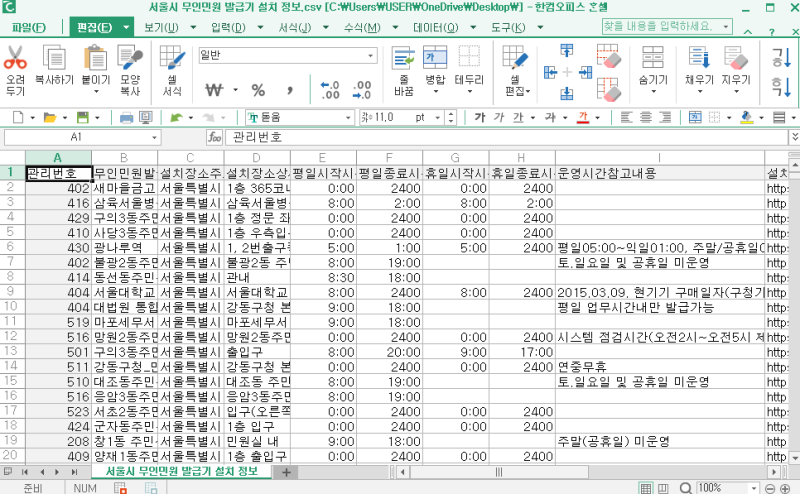Click the formula bar containing 관리번호

(x=508, y=137)
